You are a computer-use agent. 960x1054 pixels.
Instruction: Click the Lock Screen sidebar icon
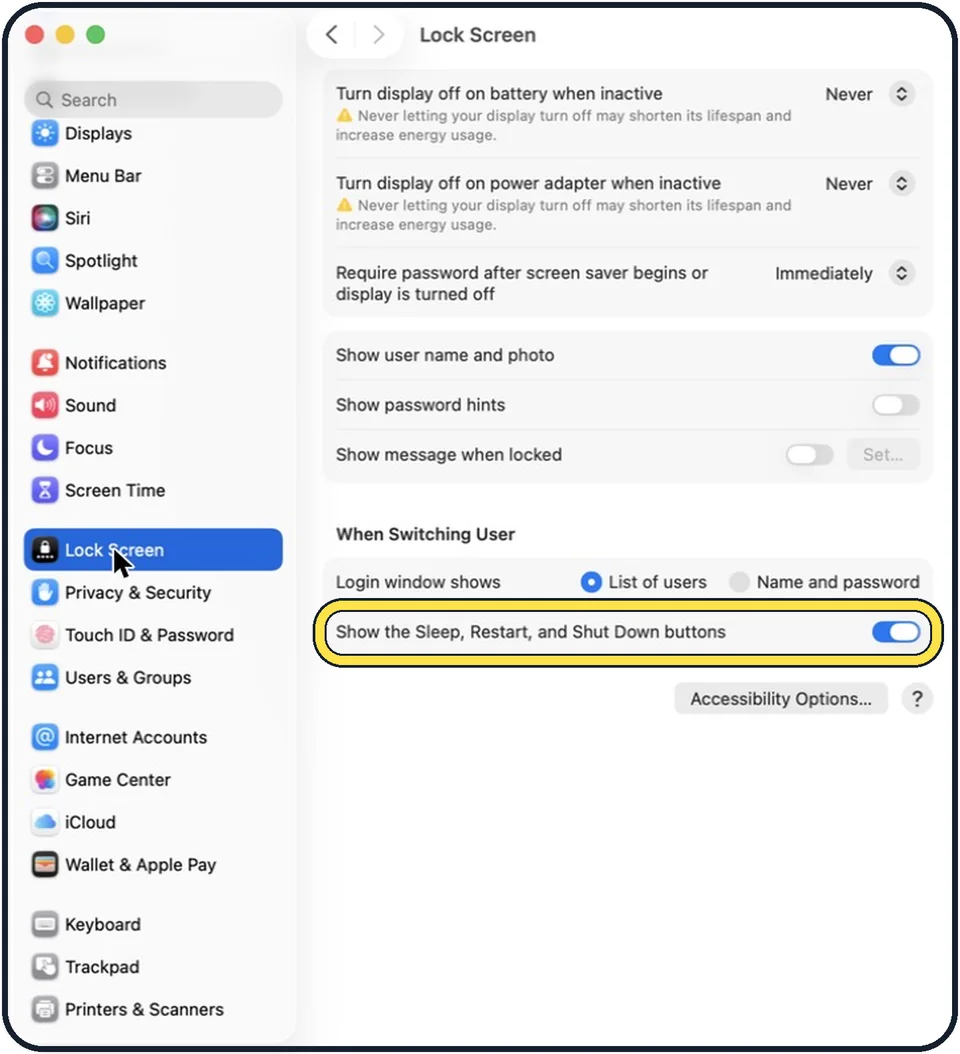(45, 550)
